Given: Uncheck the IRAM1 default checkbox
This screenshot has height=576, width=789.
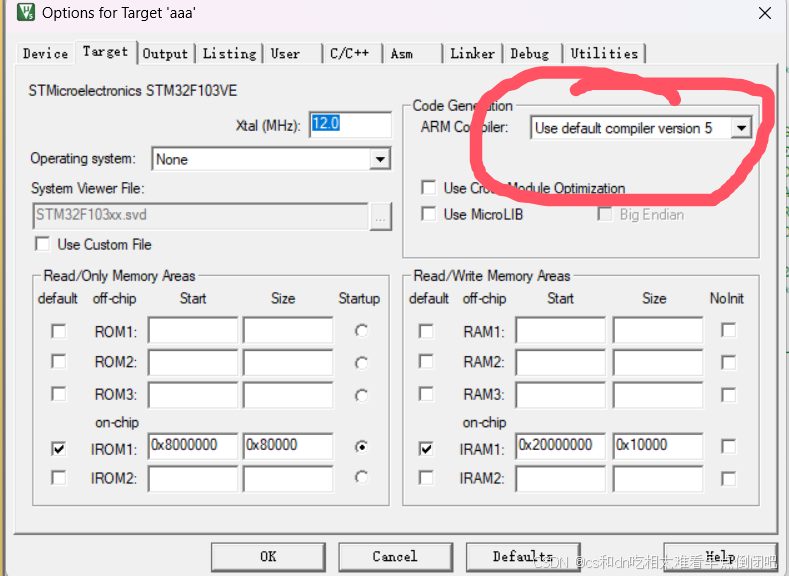Looking at the screenshot, I should (426, 448).
